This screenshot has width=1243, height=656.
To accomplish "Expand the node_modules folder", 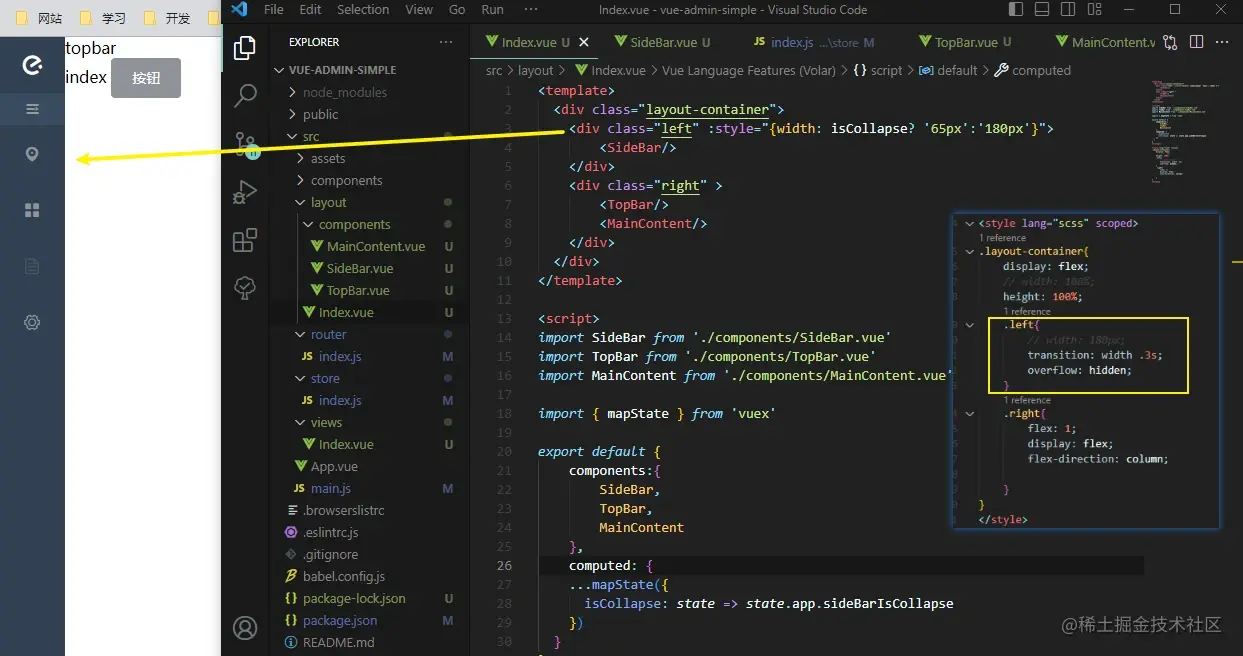I will (x=345, y=92).
